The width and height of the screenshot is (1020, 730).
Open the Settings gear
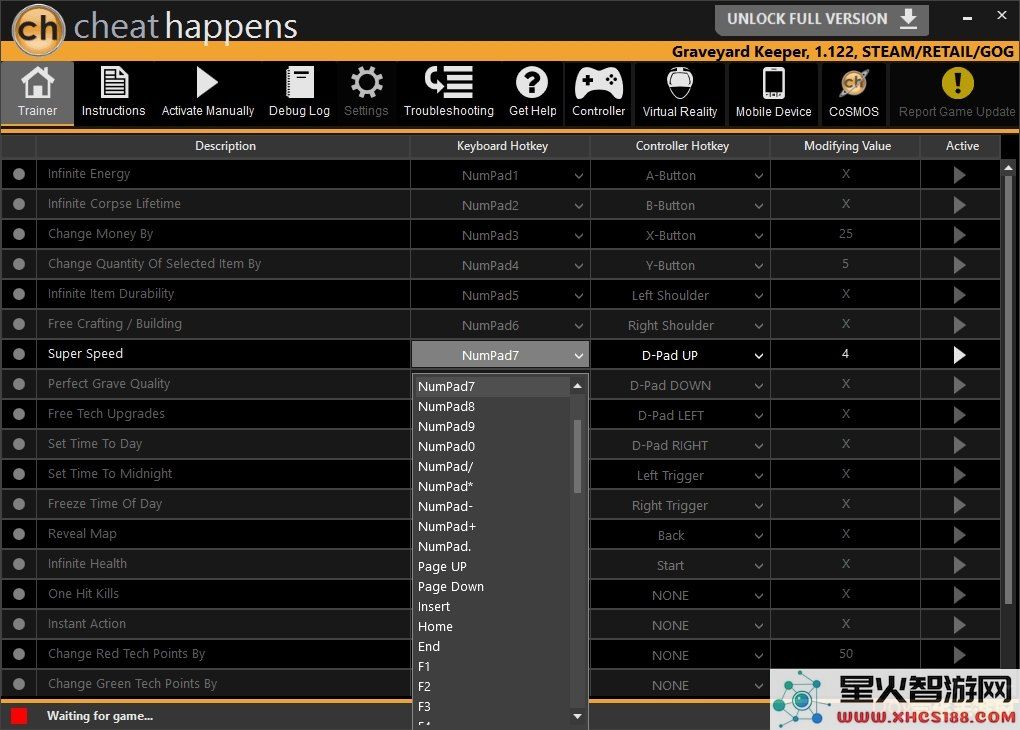click(x=366, y=92)
